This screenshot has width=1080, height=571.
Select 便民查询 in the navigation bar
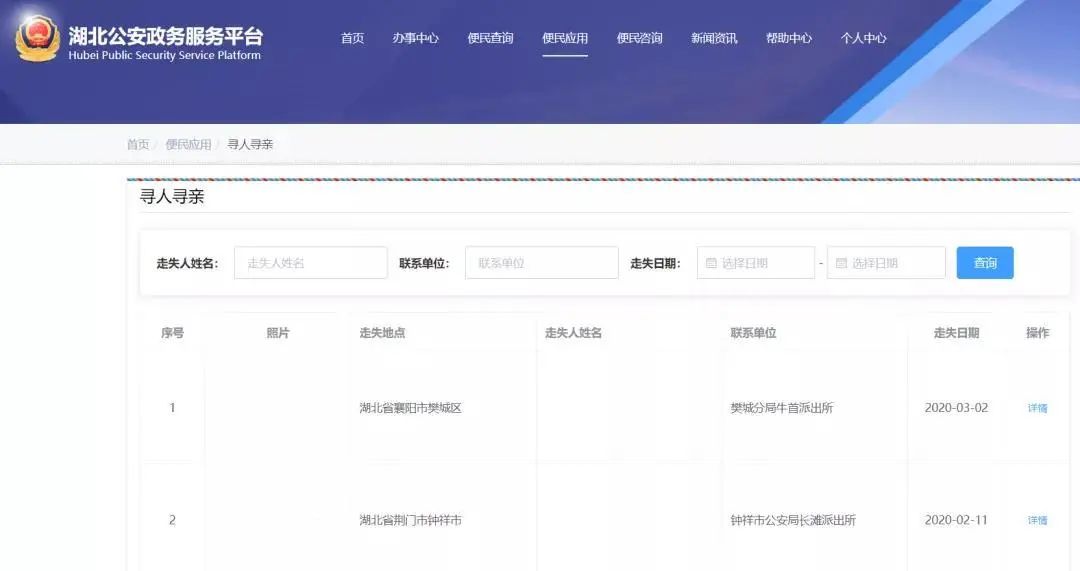pyautogui.click(x=490, y=38)
